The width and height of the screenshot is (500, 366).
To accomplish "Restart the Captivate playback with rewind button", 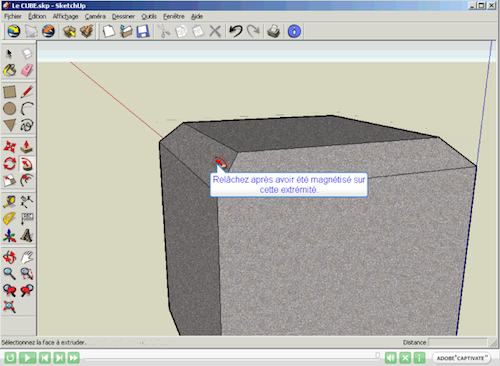I will [10, 358].
